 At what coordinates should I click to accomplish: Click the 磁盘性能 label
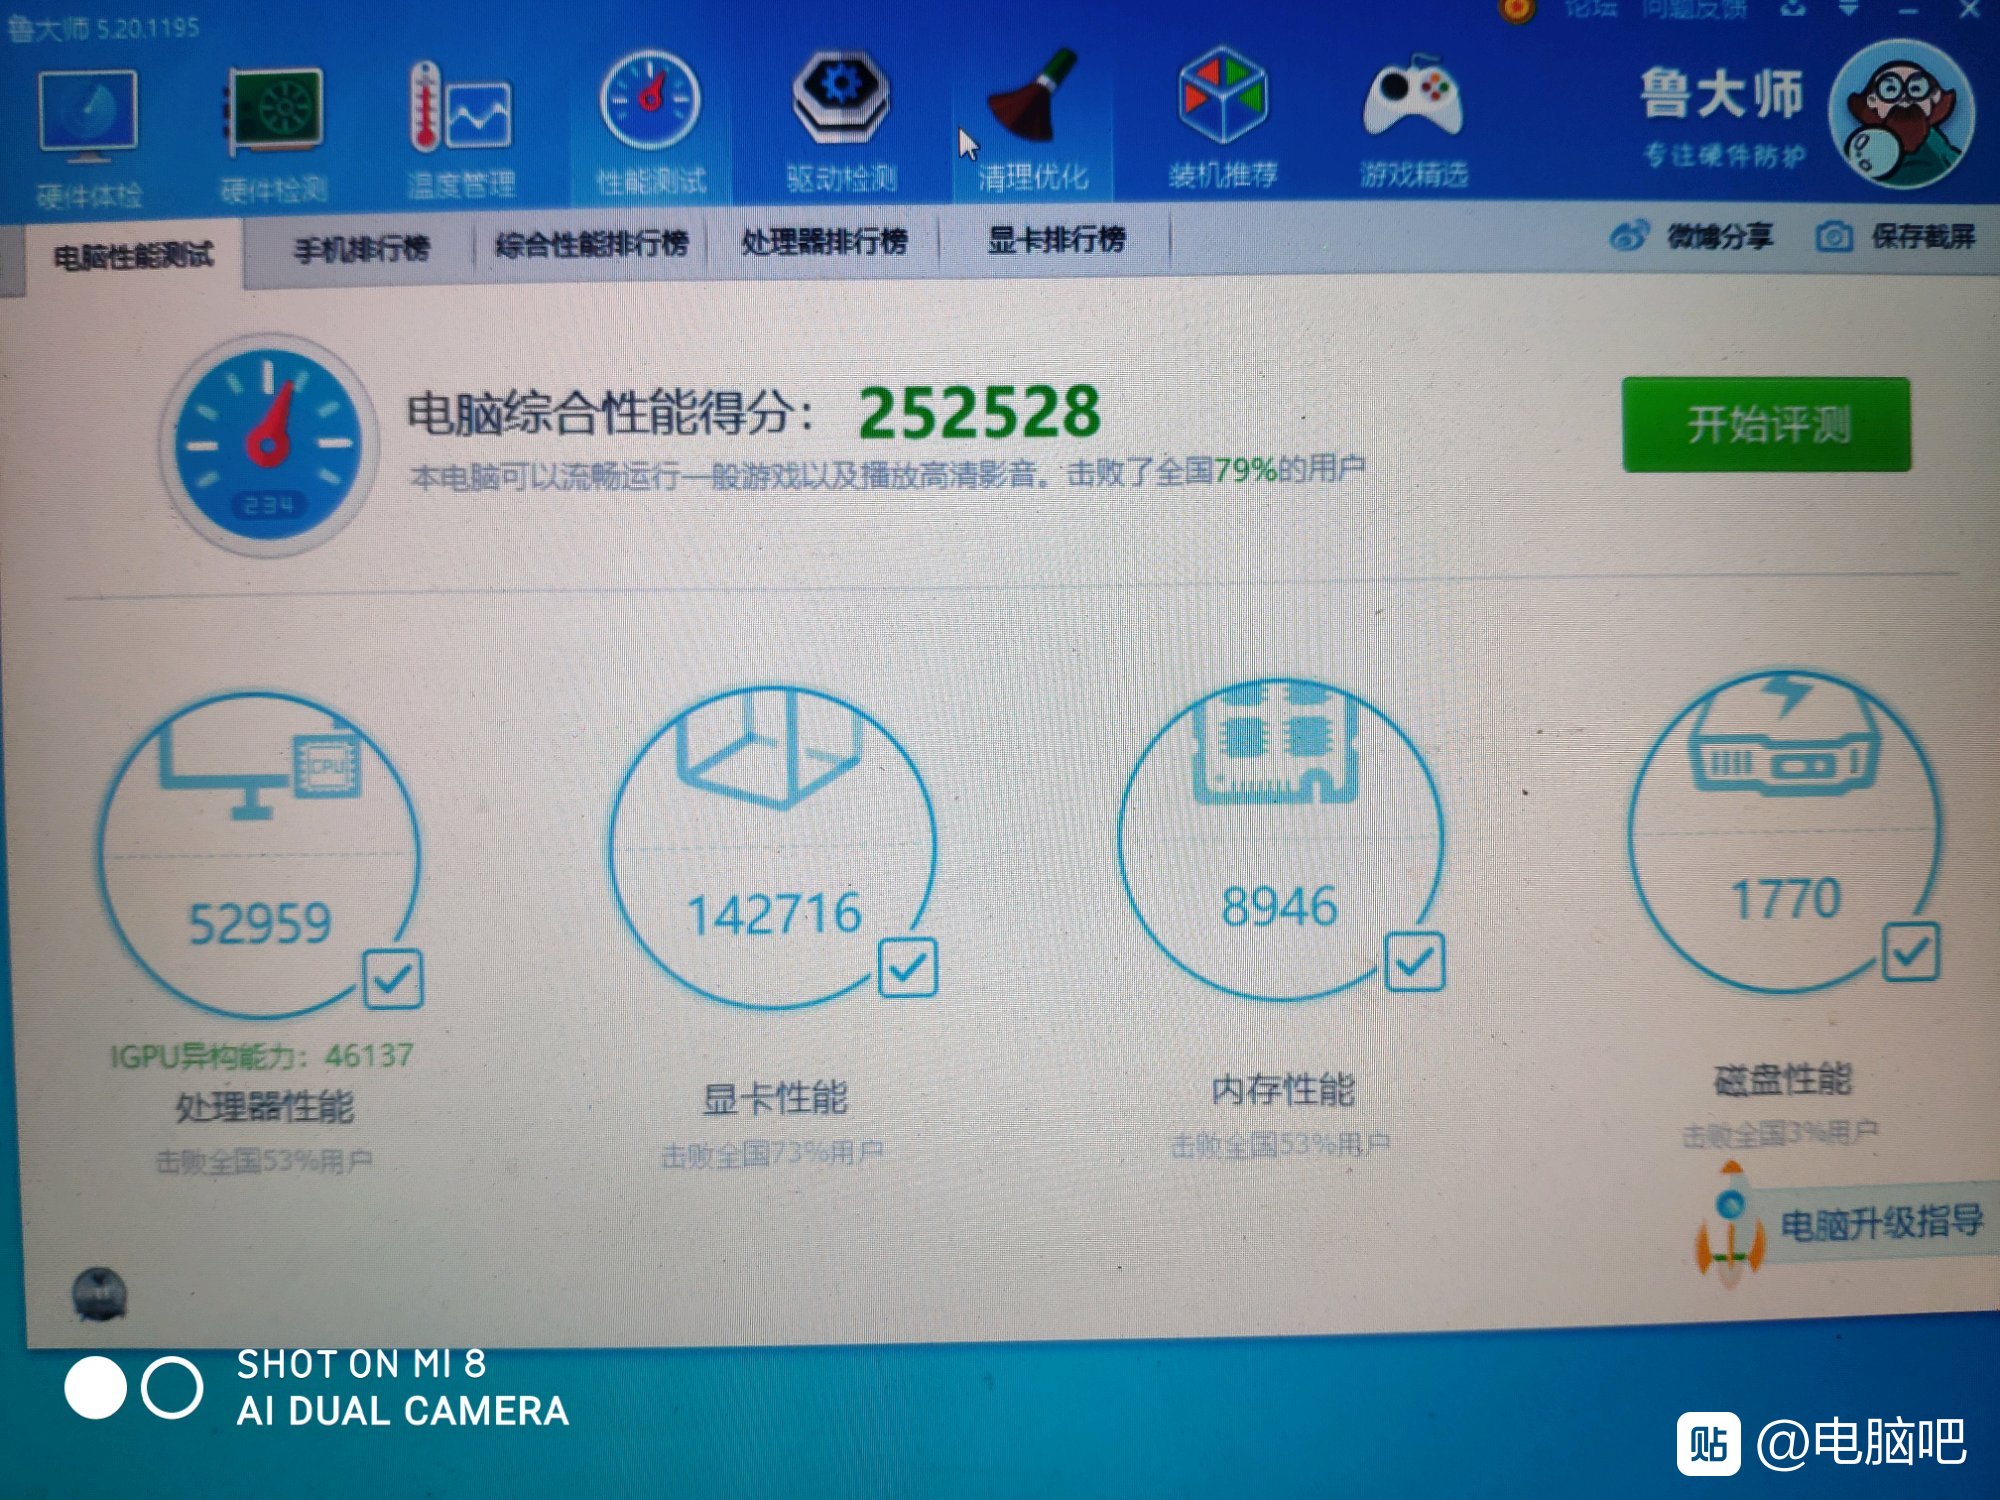pos(1783,1079)
